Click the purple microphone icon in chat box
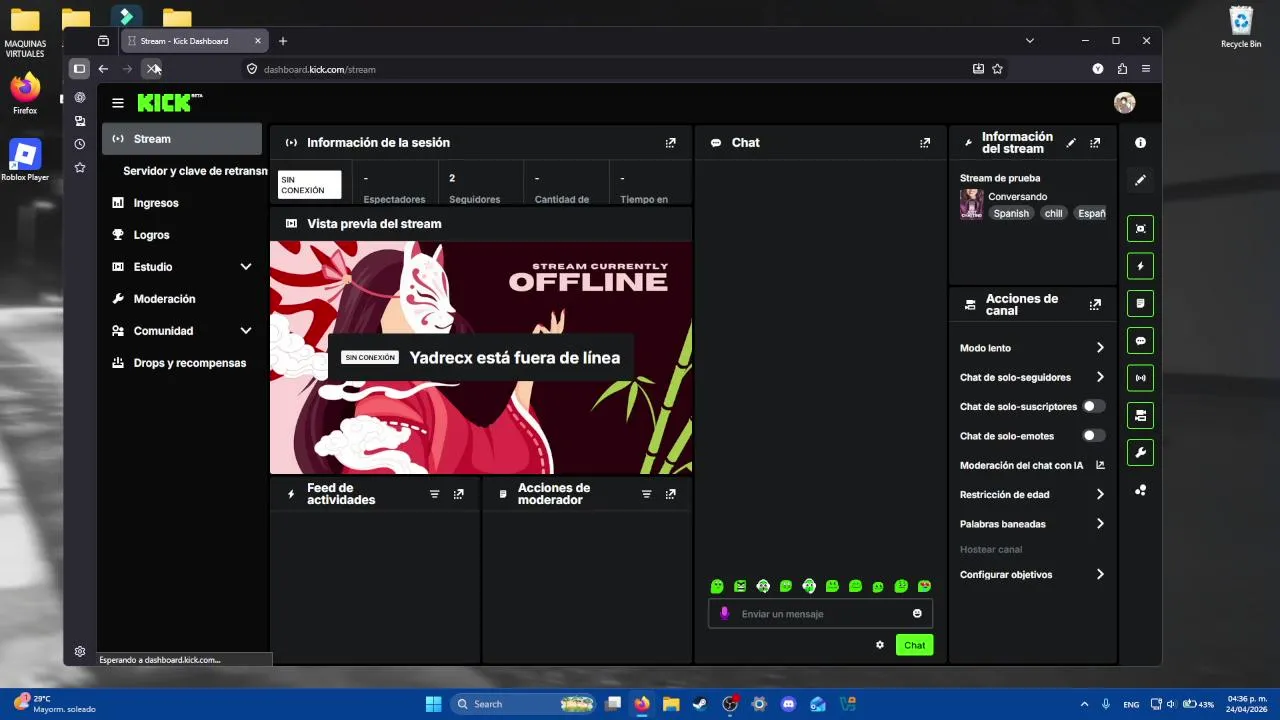This screenshot has height=720, width=1280. [725, 614]
